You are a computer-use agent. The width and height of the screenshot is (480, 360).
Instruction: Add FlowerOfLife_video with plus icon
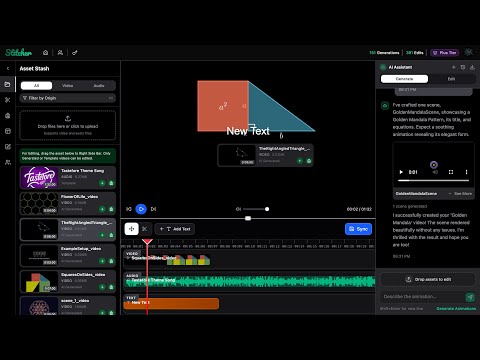pos(102,209)
